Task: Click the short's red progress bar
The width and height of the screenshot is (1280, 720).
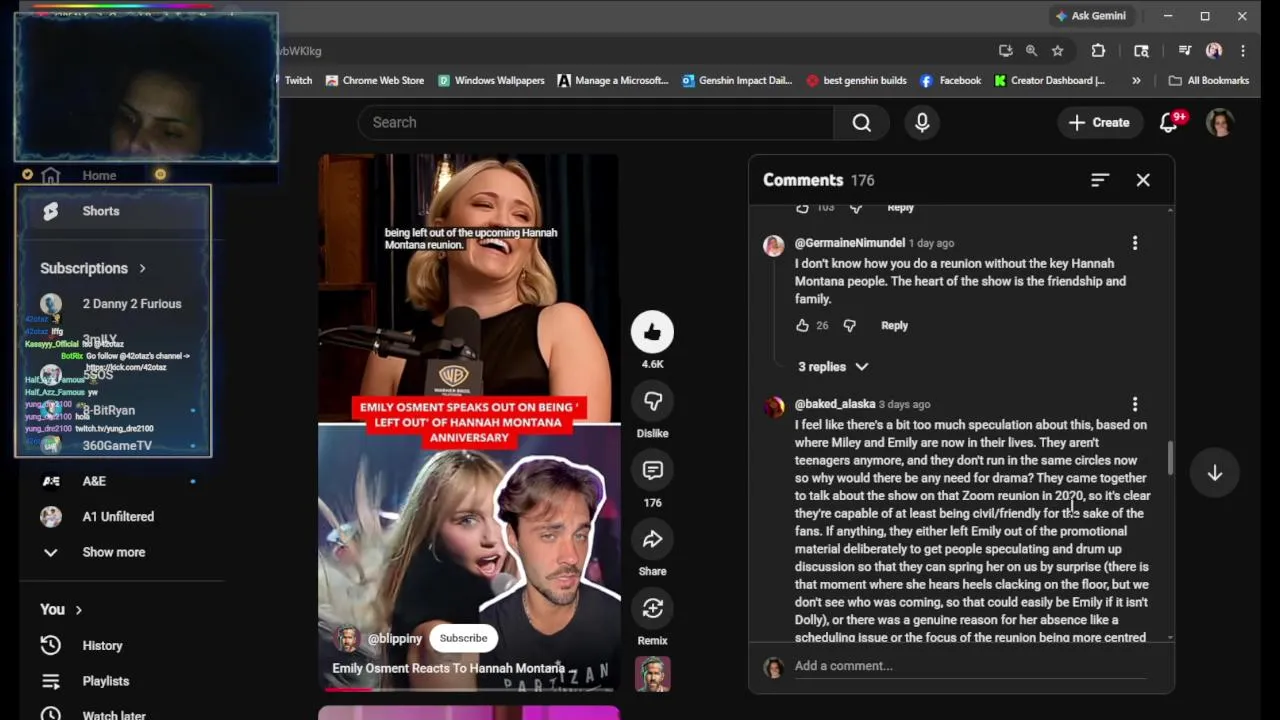Action: click(x=346, y=689)
